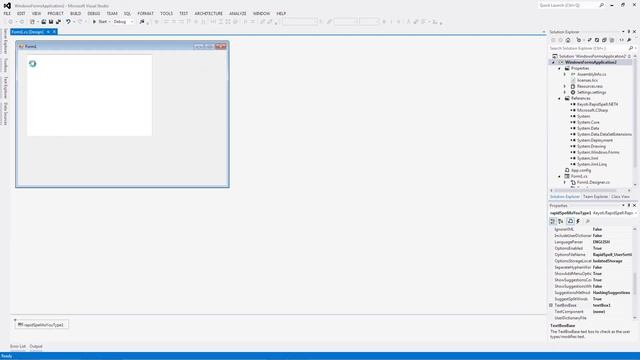Select AssemblyInfo.cs in Solution Explorer
This screenshot has height=360, width=640.
(x=591, y=74)
